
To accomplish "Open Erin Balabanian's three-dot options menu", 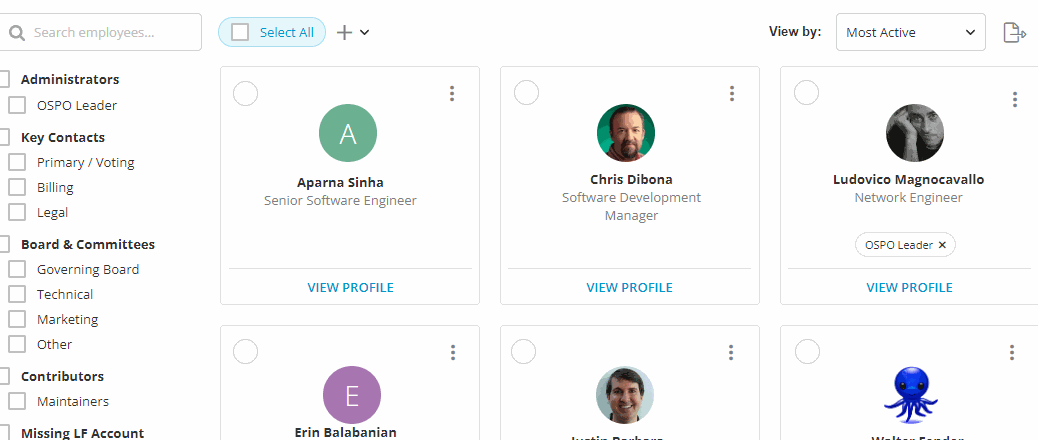I will click(x=453, y=352).
